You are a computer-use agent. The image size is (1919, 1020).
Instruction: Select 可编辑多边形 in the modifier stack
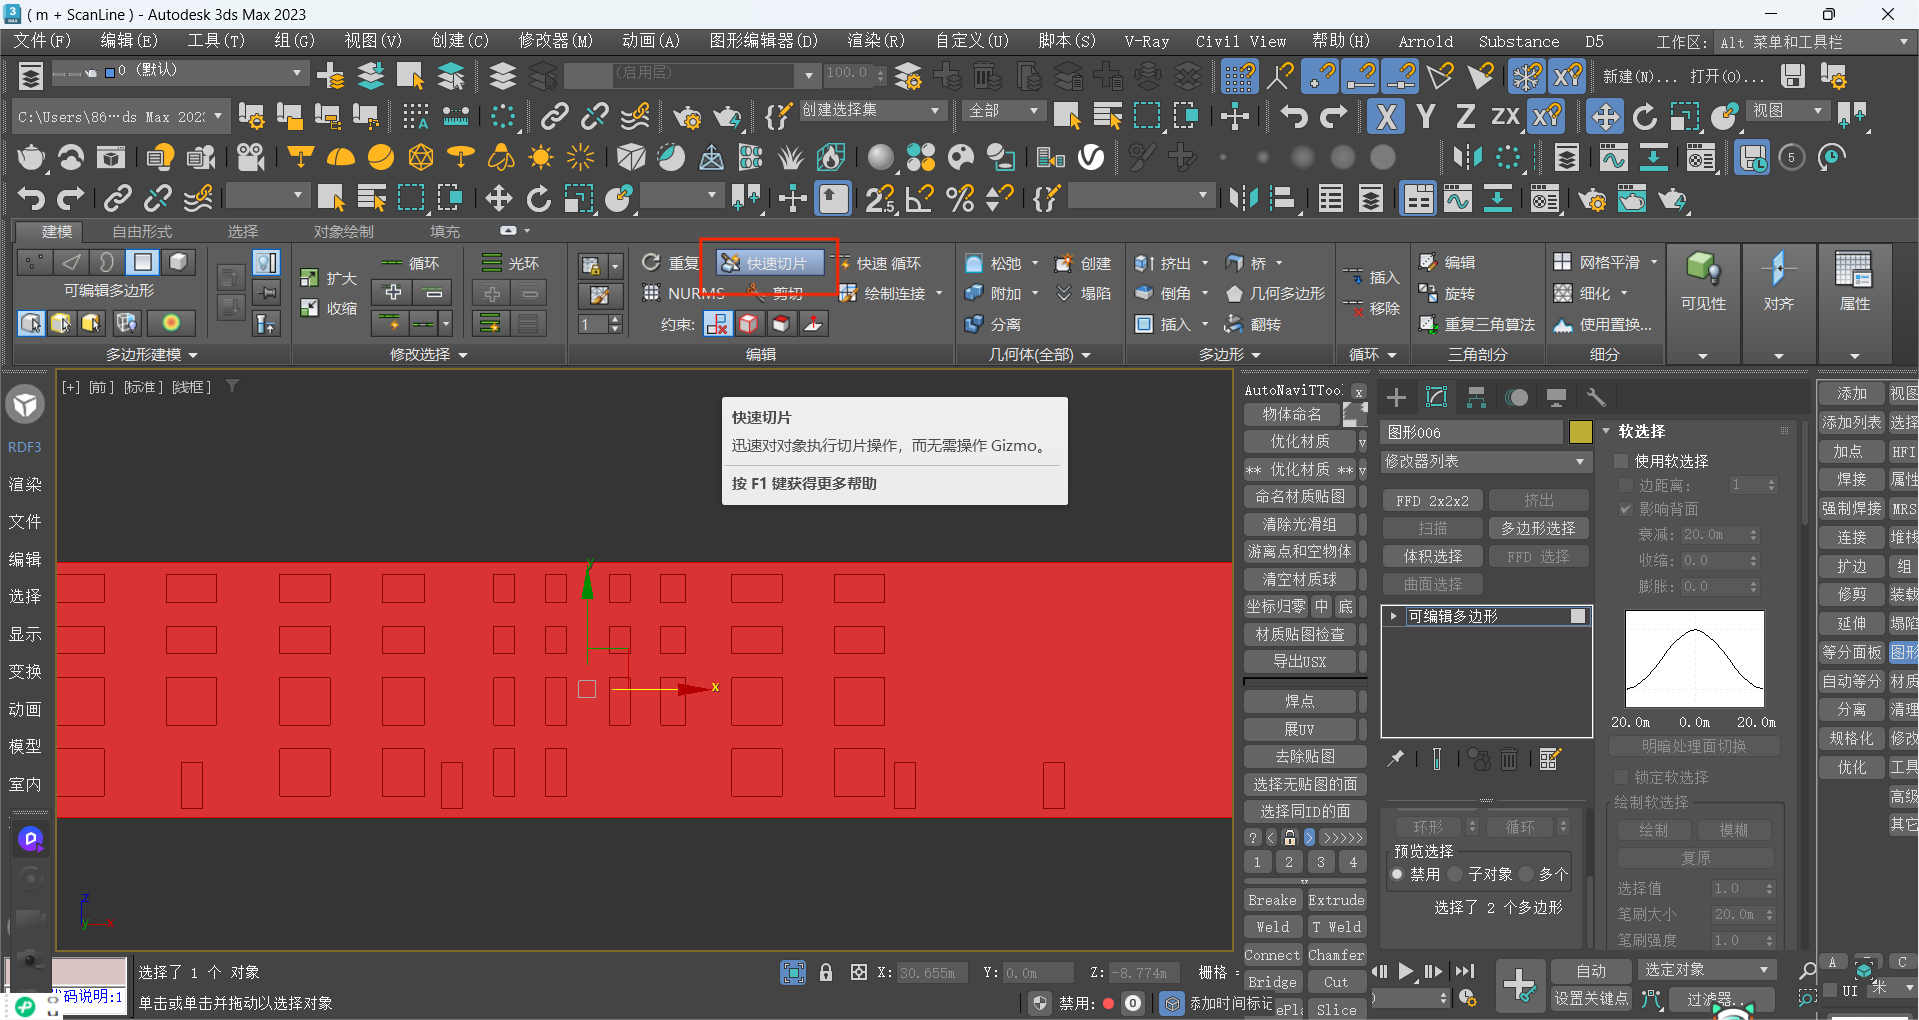pos(1488,616)
